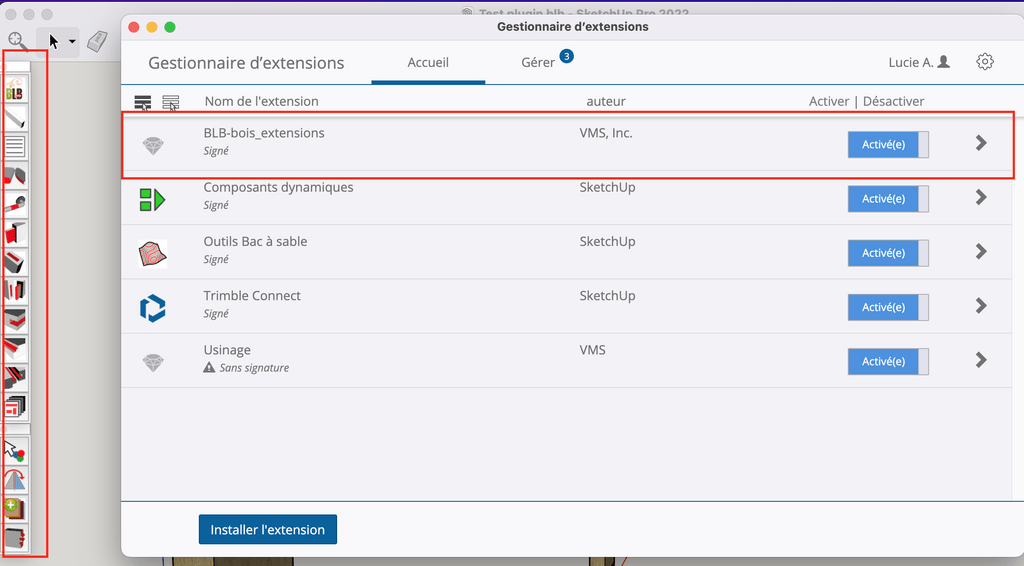Select the Usinage name text
Screen dimensions: 1024x566
point(227,351)
